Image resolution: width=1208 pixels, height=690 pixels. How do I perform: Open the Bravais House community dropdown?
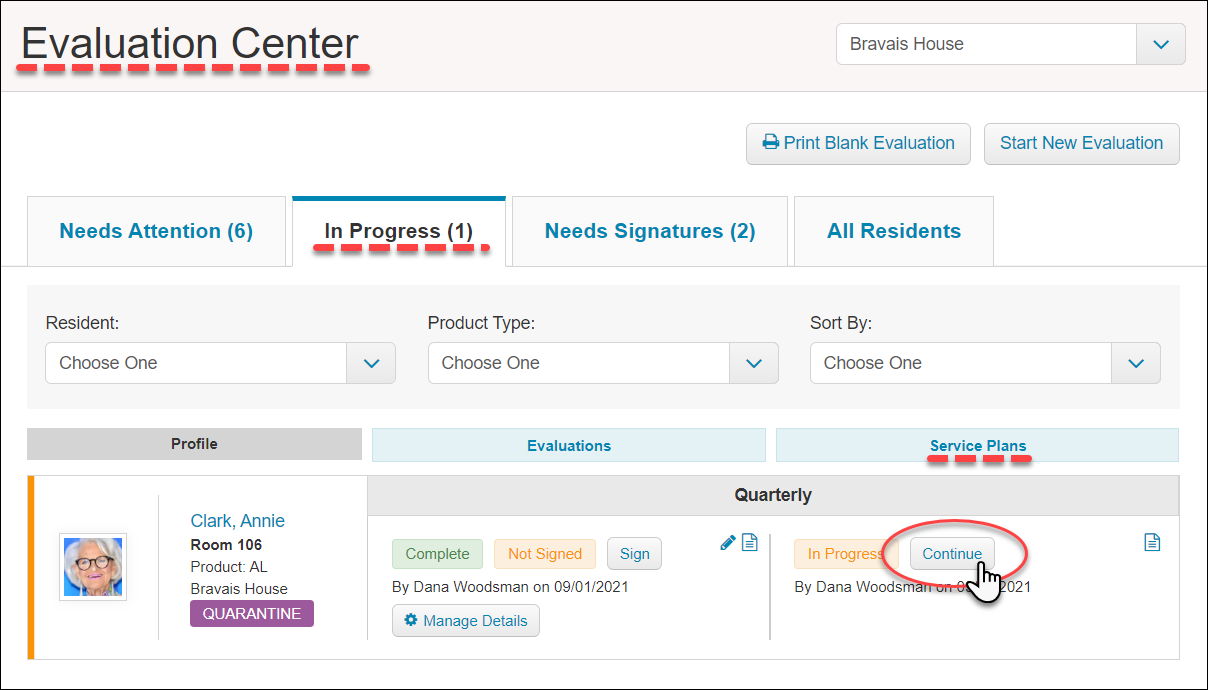pyautogui.click(x=1011, y=44)
